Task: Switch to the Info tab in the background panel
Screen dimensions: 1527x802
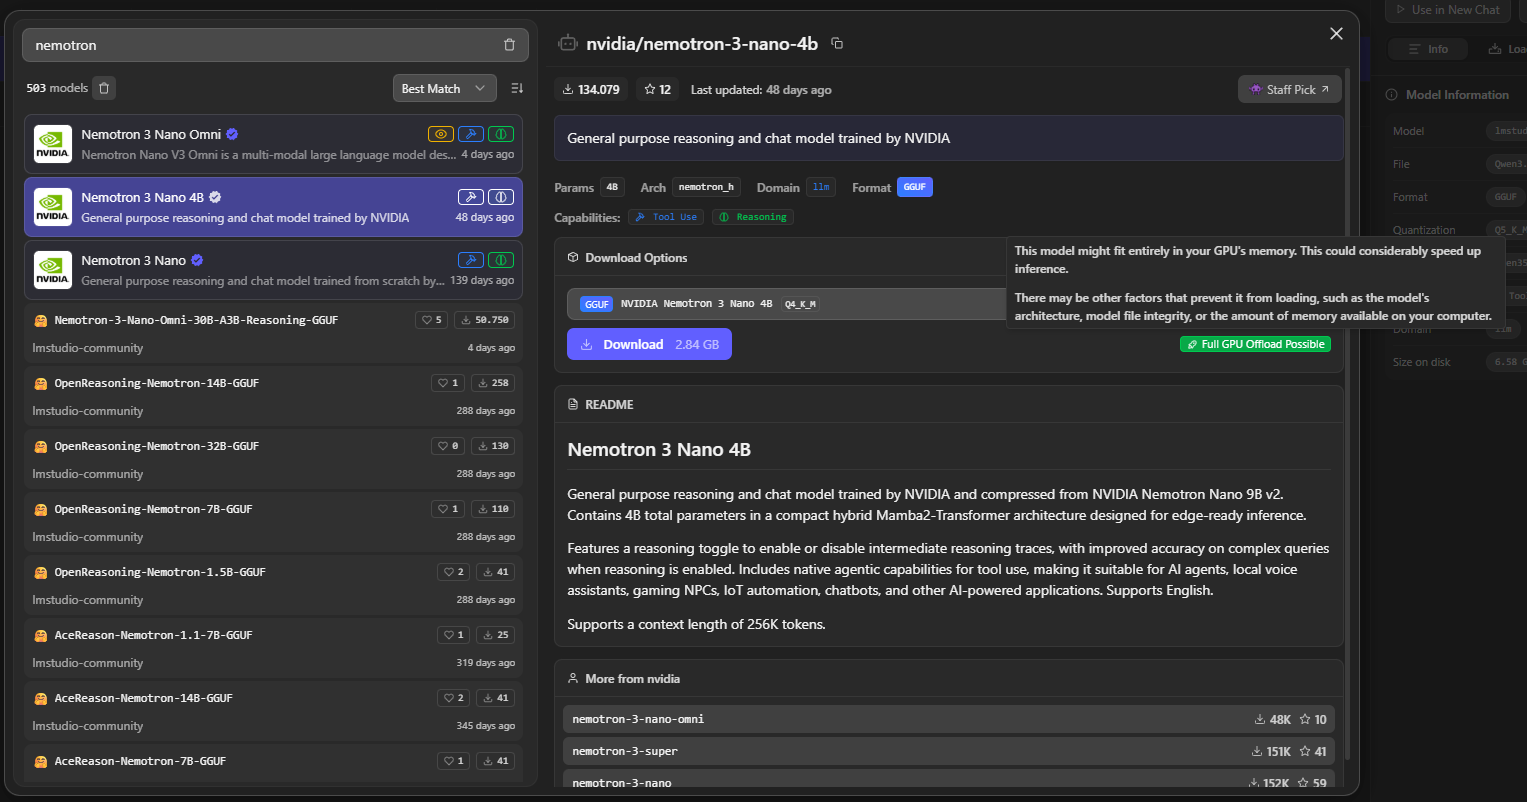Action: point(1427,49)
